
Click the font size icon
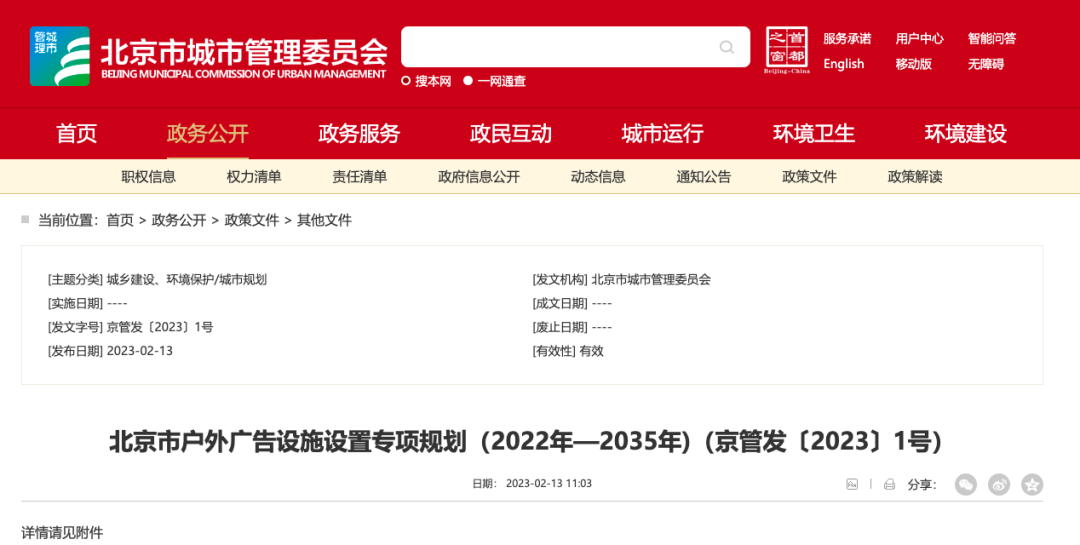(x=852, y=484)
